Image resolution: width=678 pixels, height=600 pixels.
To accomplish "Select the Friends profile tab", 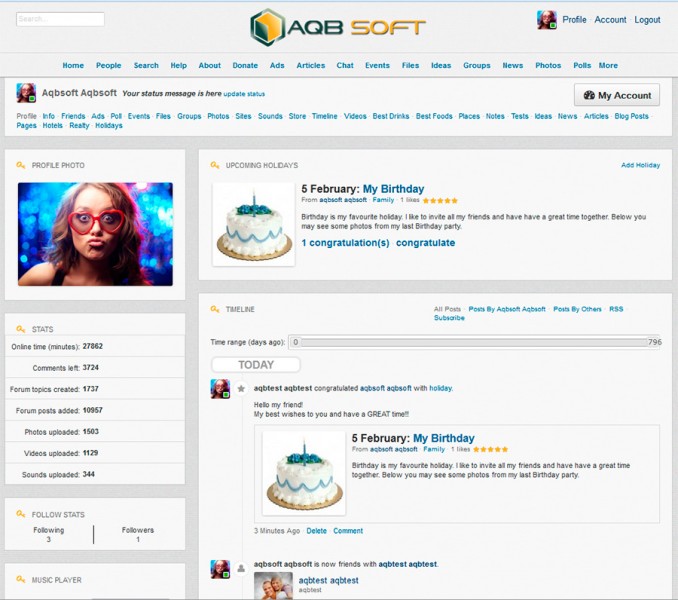I will pos(73,116).
